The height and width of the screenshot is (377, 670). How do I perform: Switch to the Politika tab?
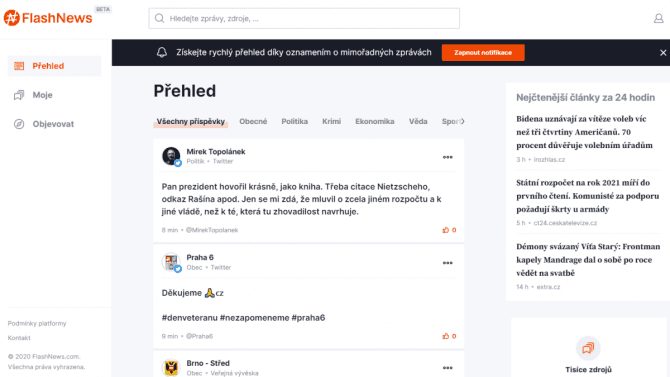(x=294, y=121)
